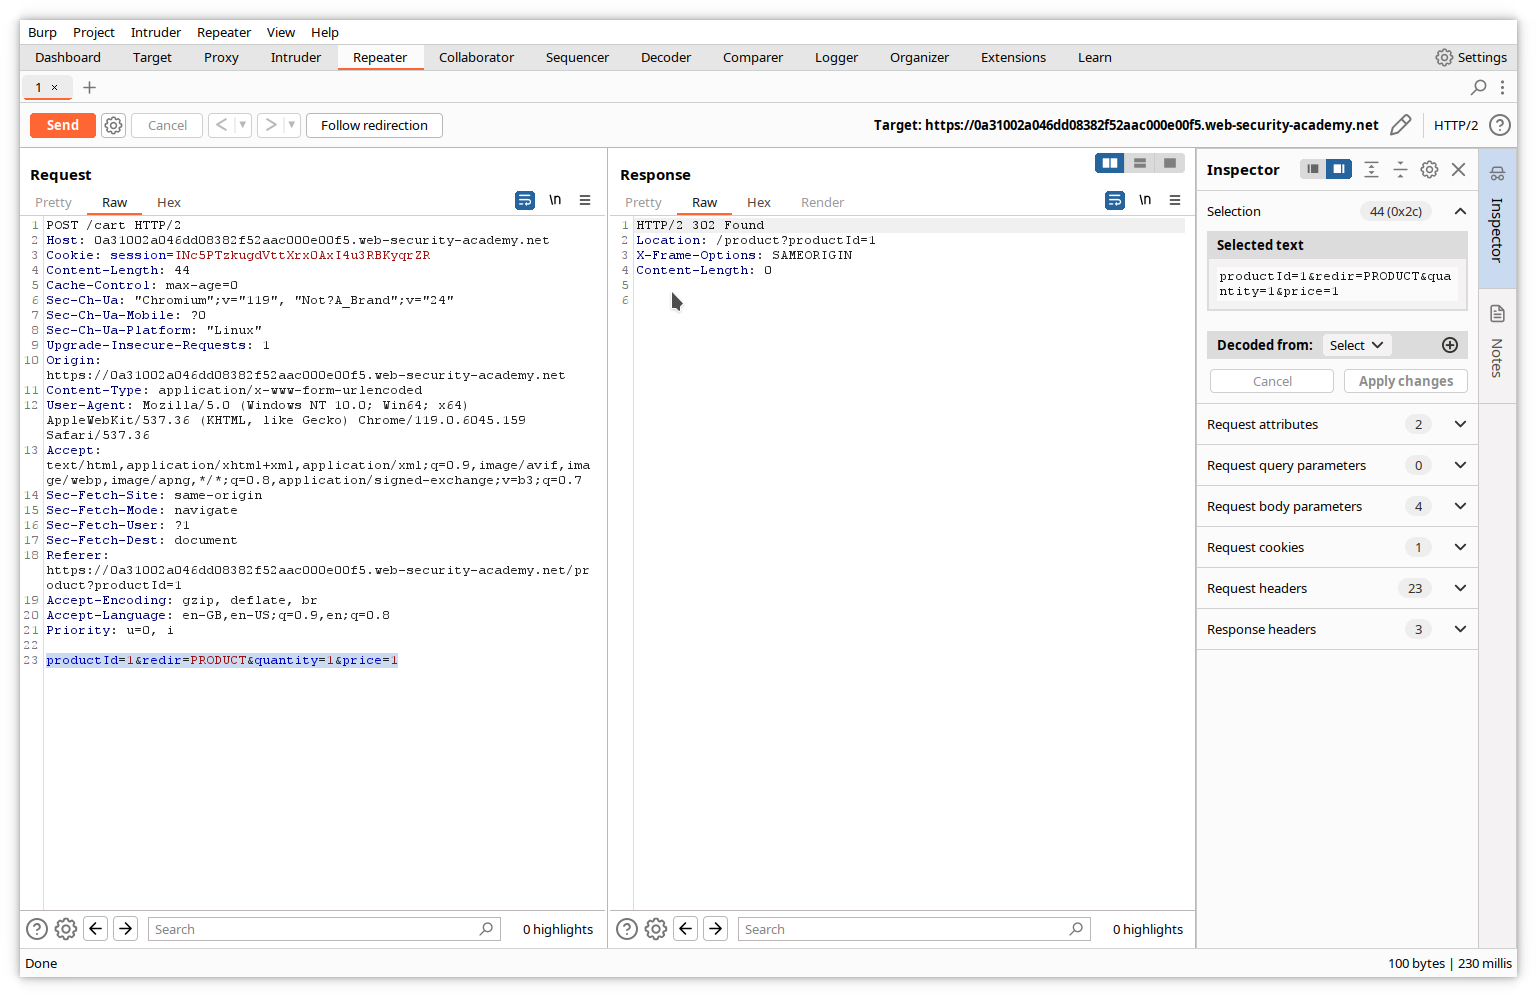Click the orange Send button
Image resolution: width=1537 pixels, height=997 pixels.
point(62,125)
